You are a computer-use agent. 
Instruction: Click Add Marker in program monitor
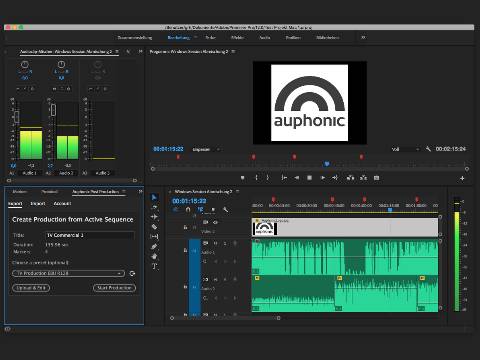point(243,178)
